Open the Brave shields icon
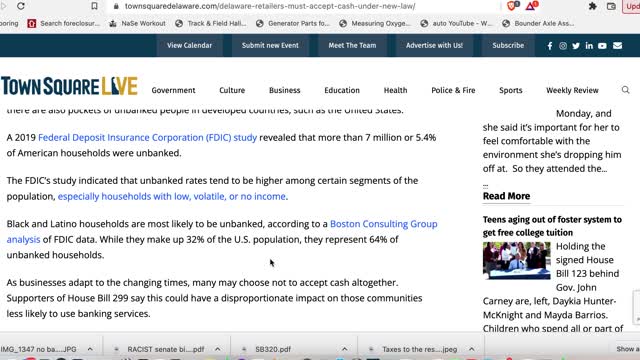 click(512, 6)
